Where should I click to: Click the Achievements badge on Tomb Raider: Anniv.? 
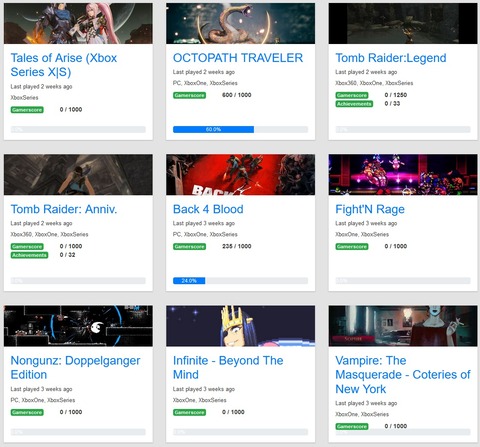29,255
